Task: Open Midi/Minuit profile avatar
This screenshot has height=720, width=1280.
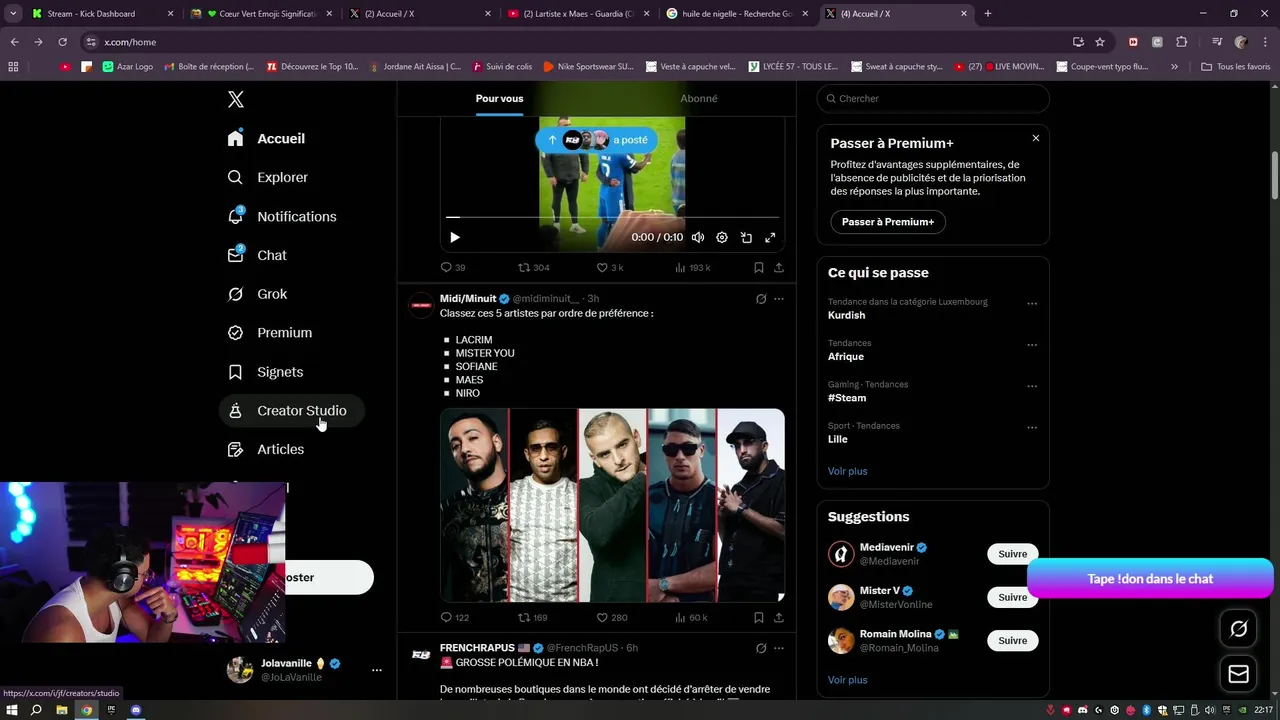Action: point(422,304)
